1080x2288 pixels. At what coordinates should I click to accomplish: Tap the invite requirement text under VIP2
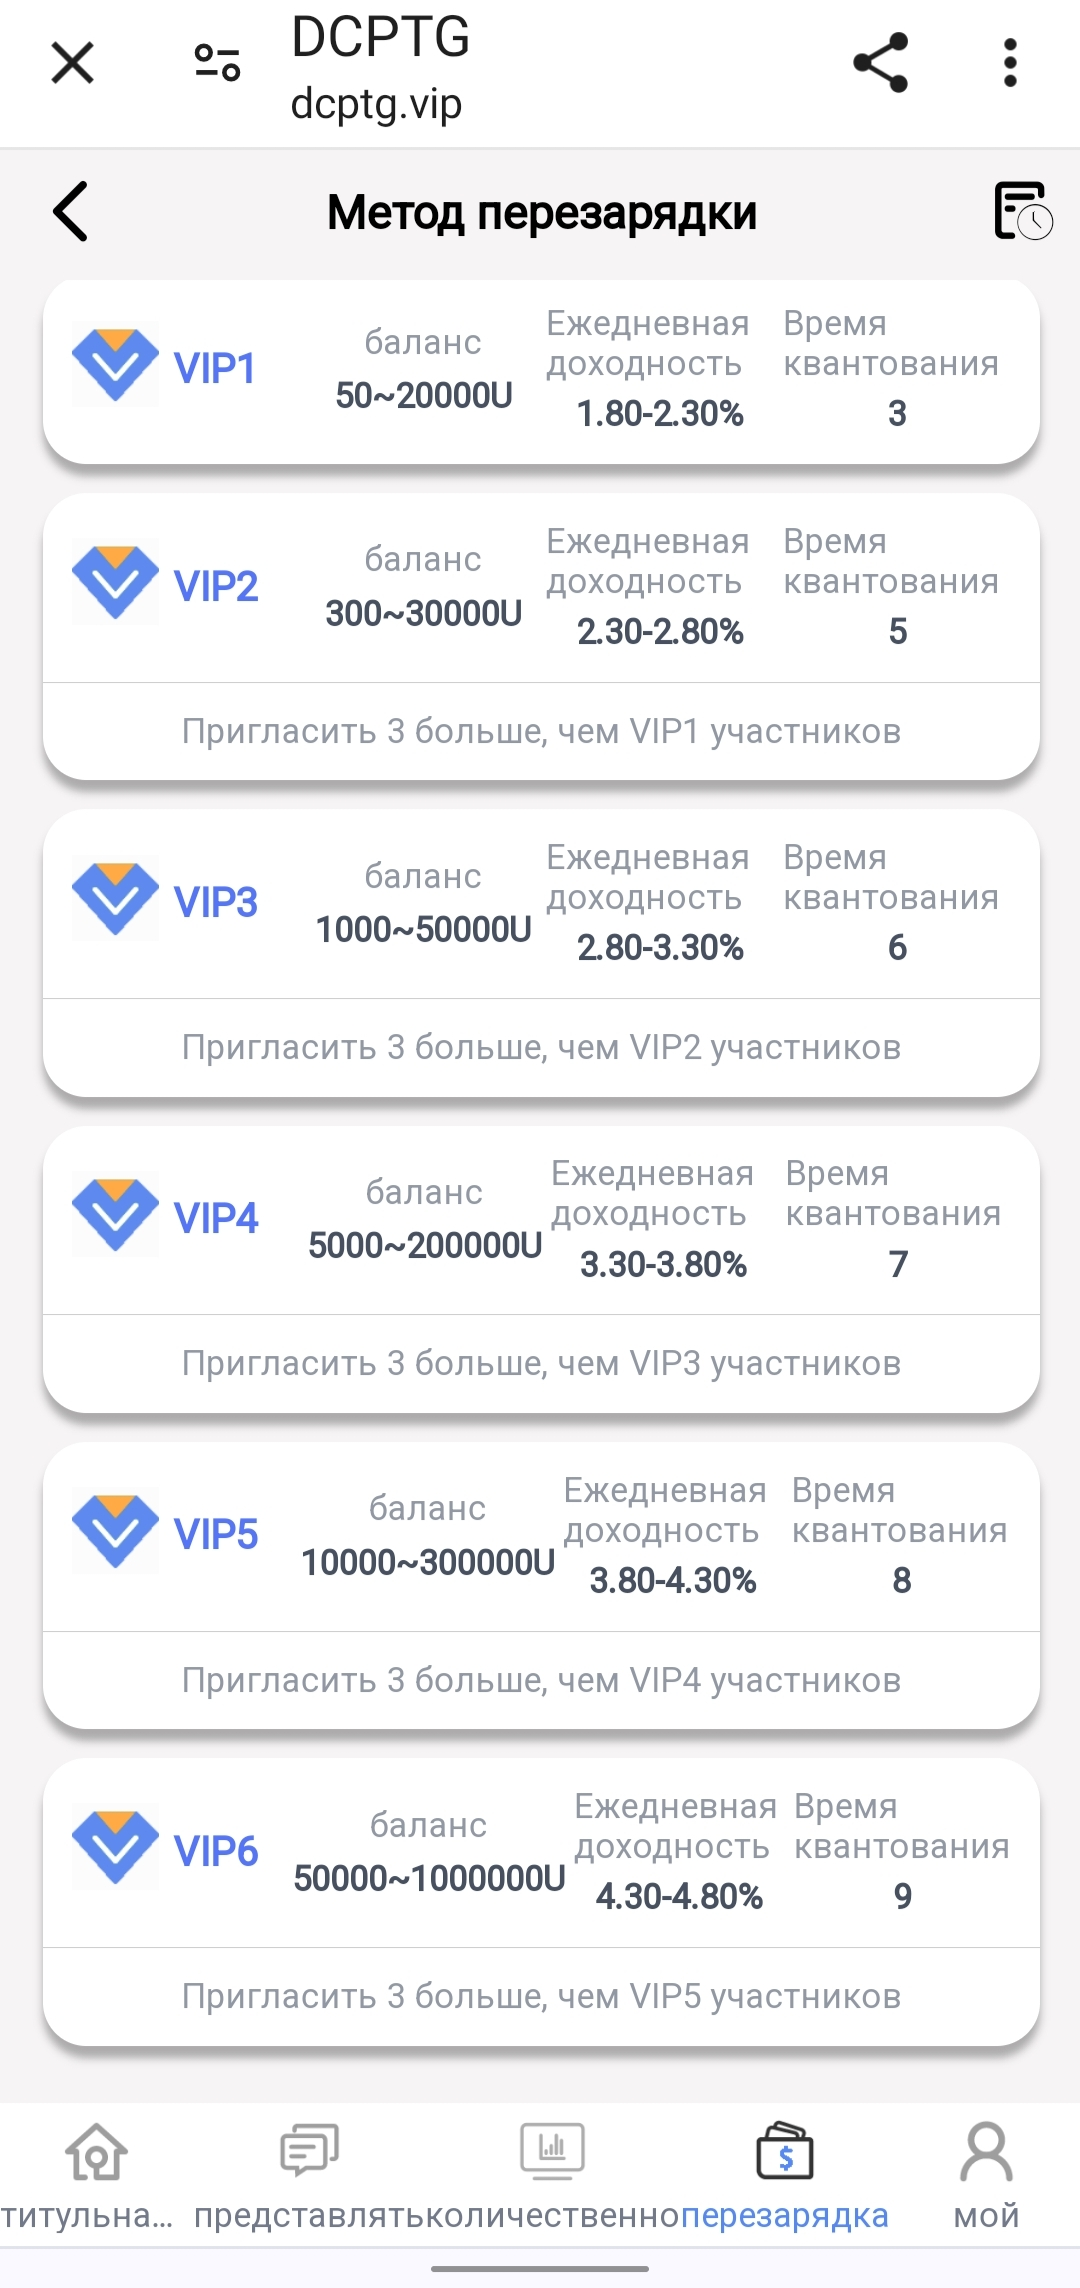541,732
